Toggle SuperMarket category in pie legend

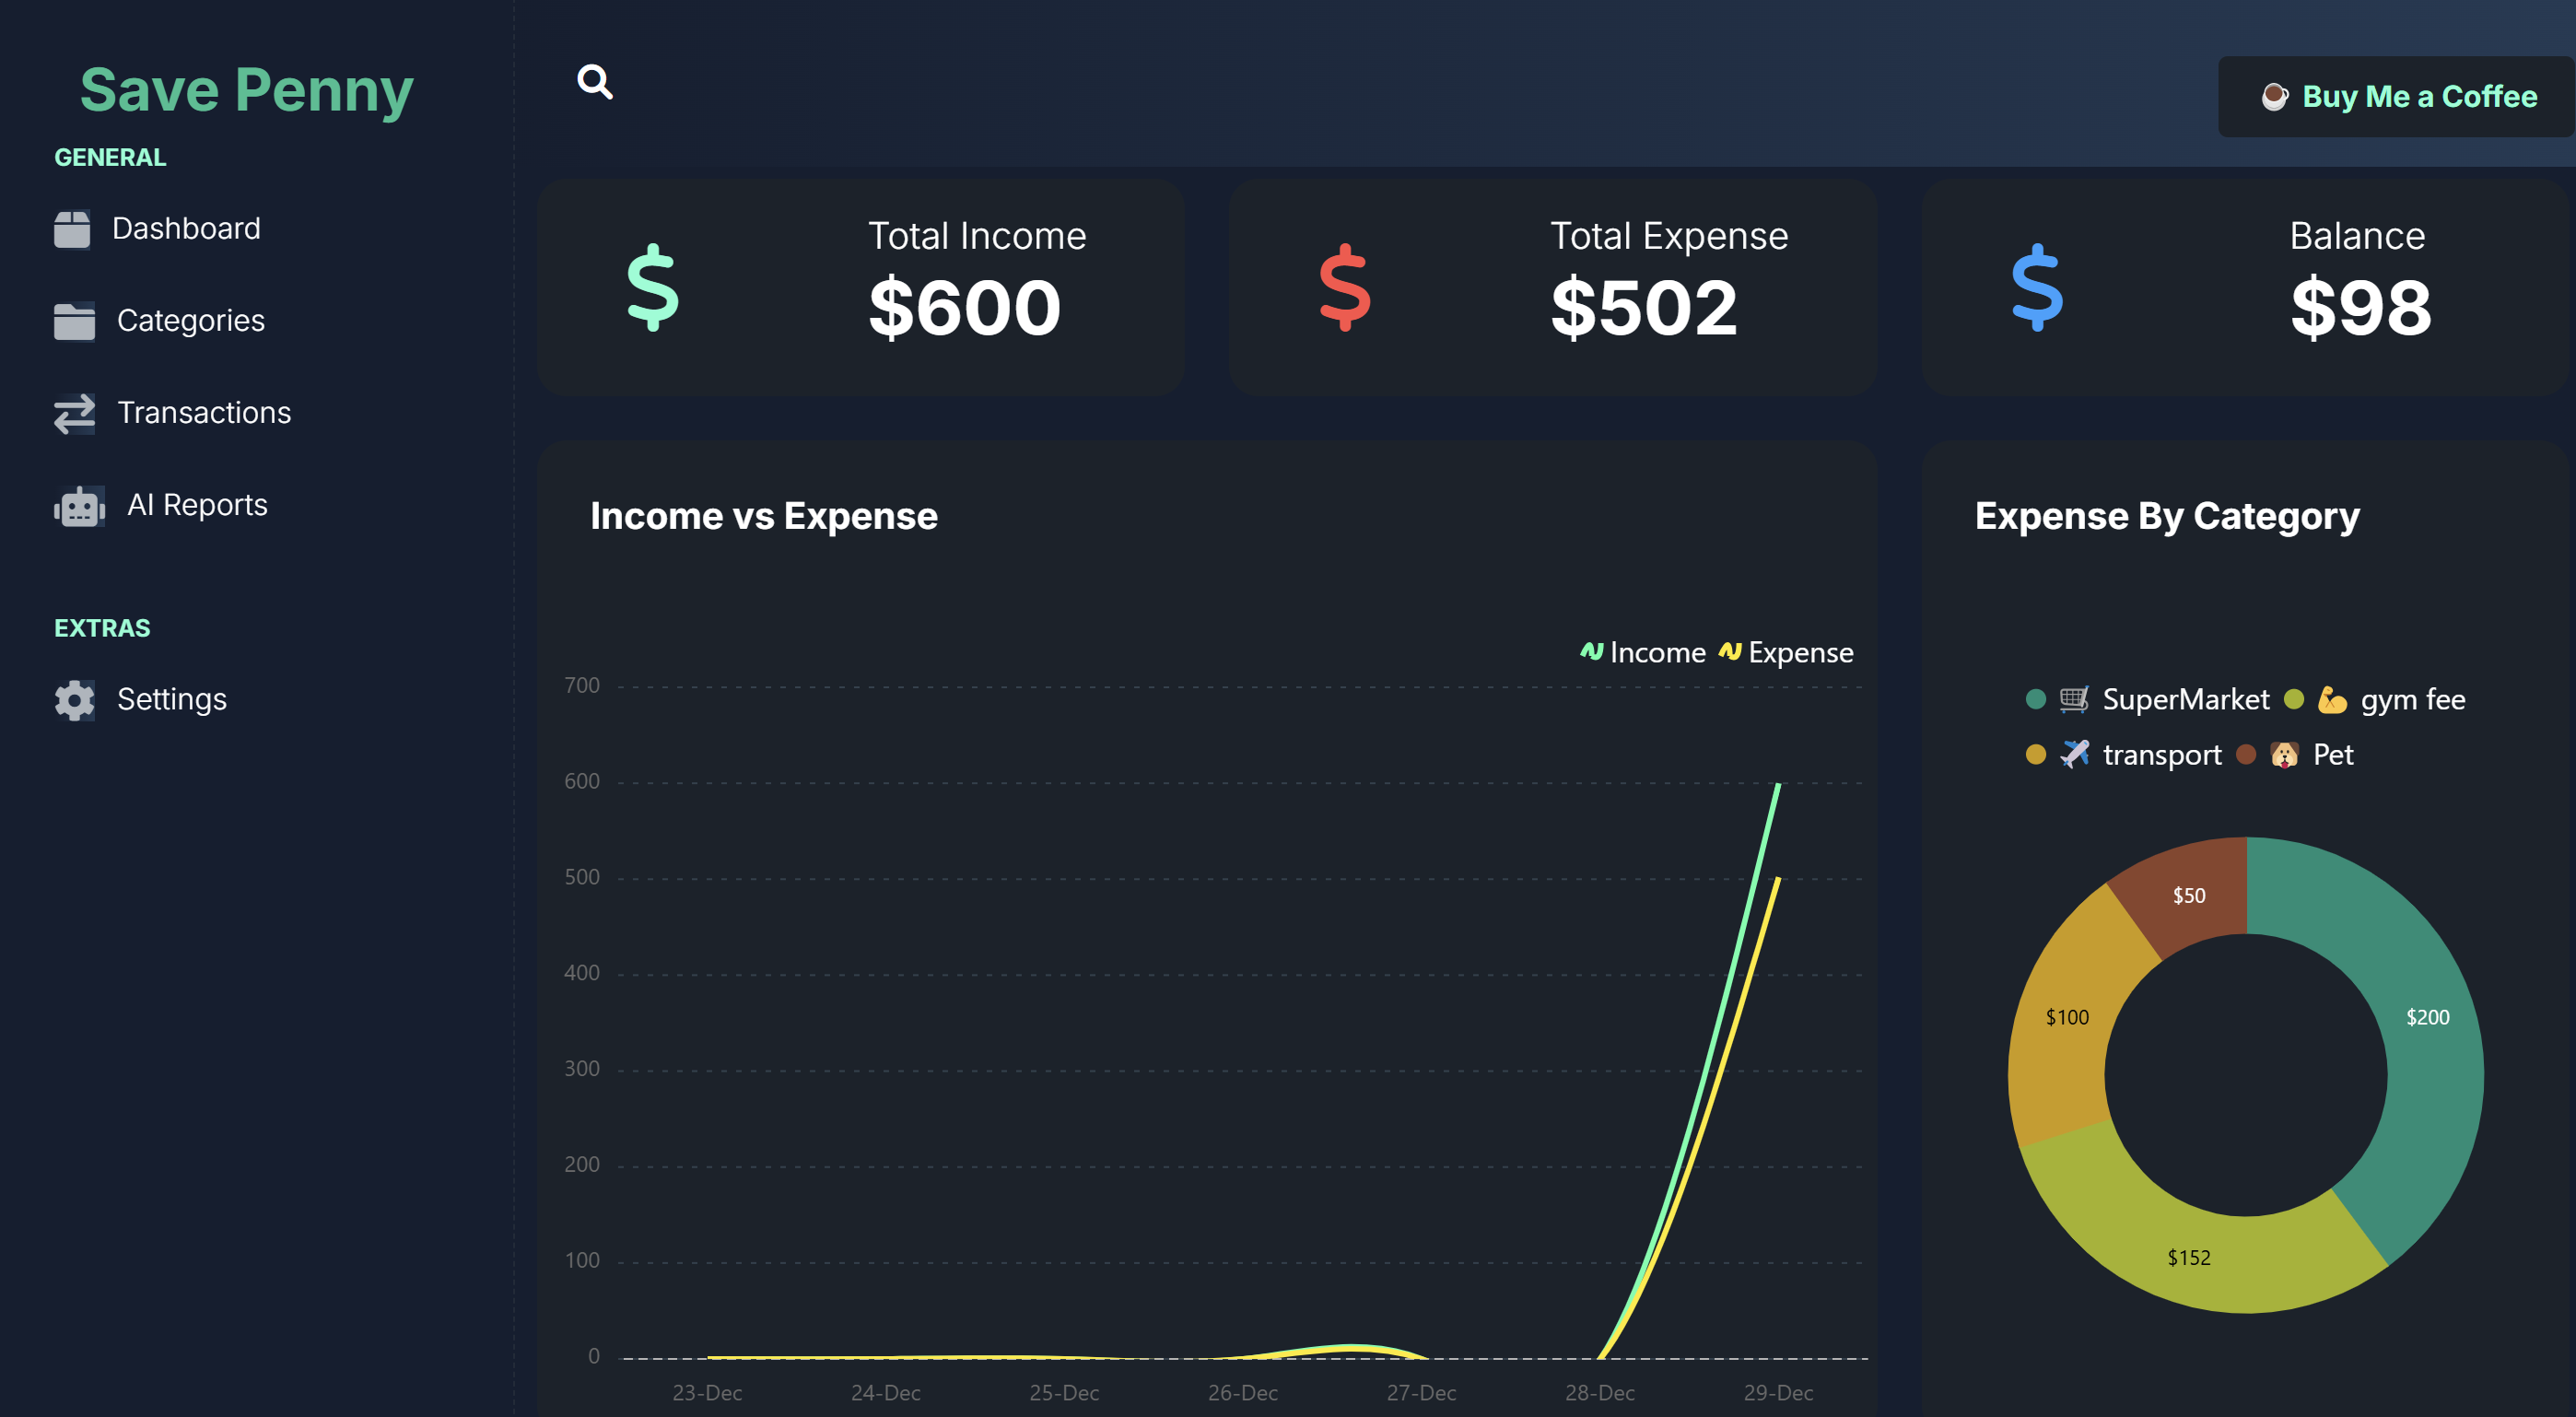click(2147, 699)
